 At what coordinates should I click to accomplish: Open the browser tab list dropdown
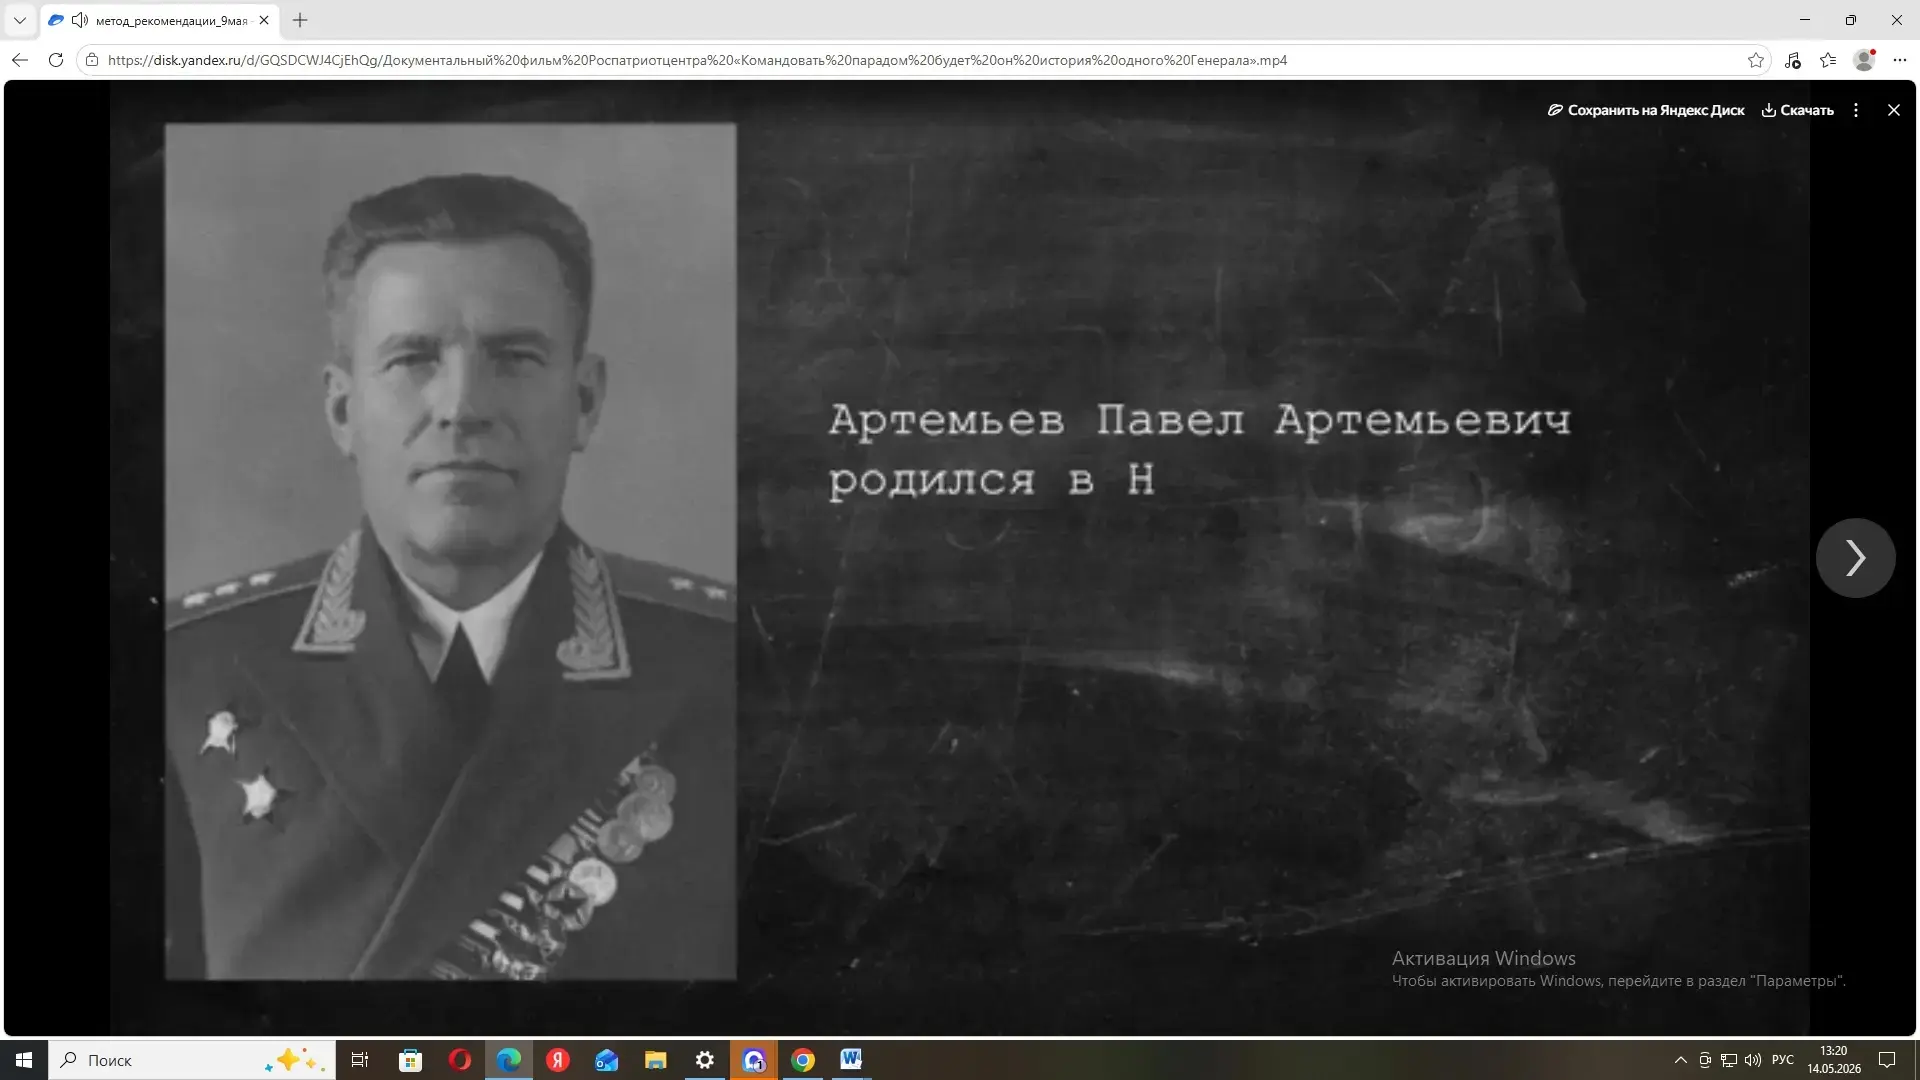(20, 20)
